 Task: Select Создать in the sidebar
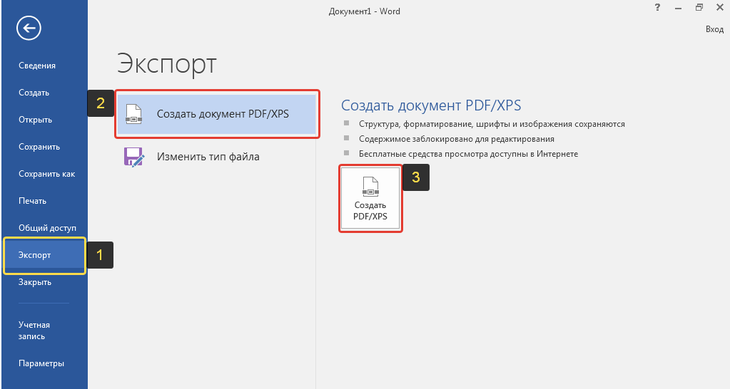(34, 93)
